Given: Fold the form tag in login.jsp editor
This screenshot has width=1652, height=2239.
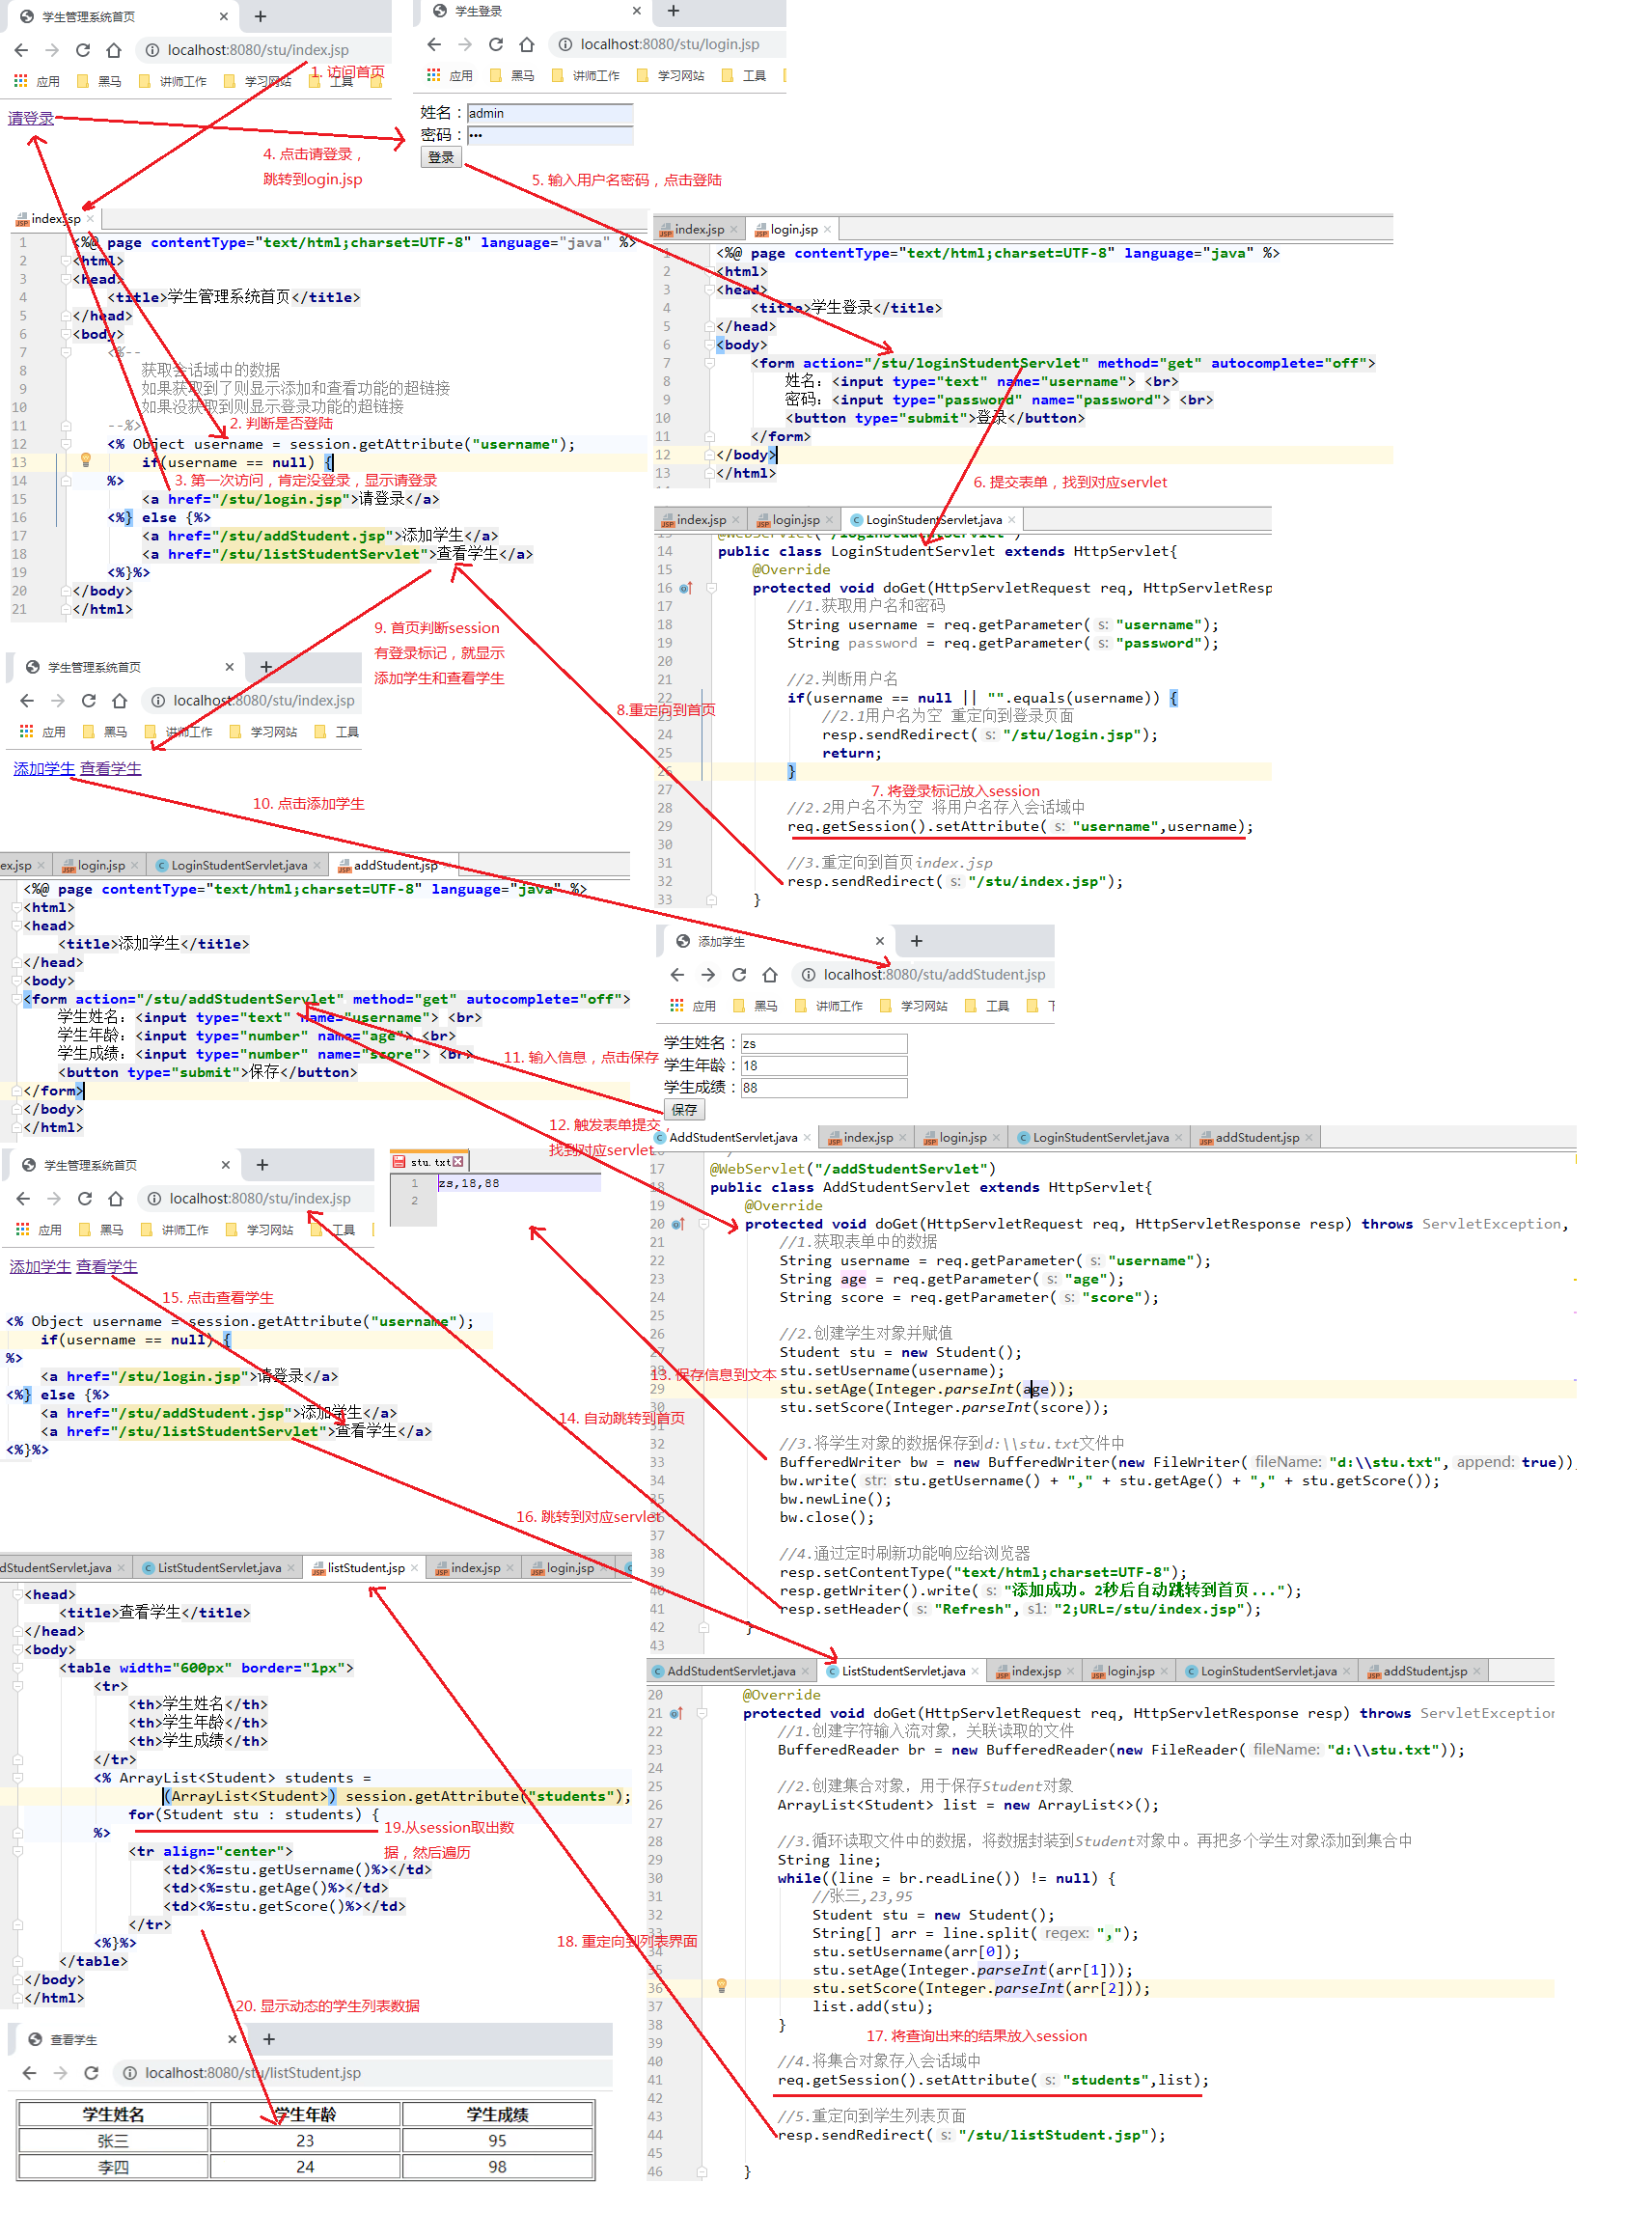Looking at the screenshot, I should (x=709, y=363).
